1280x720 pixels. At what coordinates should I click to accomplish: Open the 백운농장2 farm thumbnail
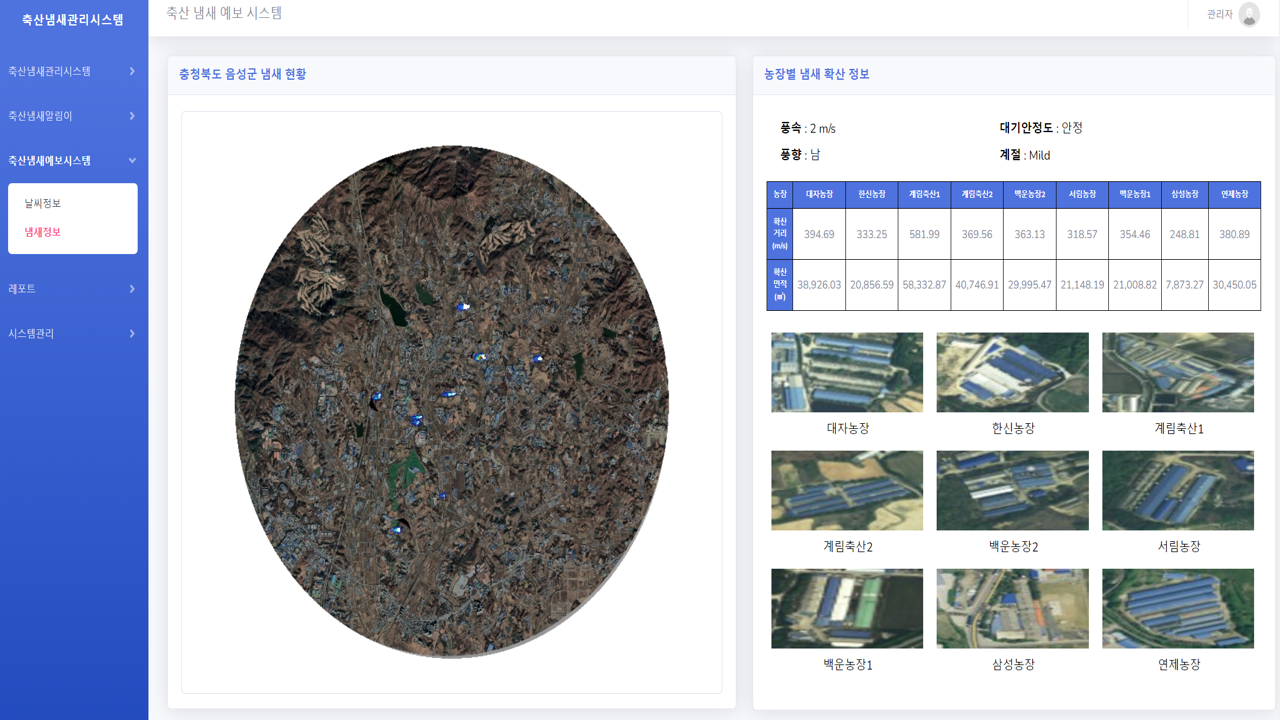pyautogui.click(x=1012, y=490)
